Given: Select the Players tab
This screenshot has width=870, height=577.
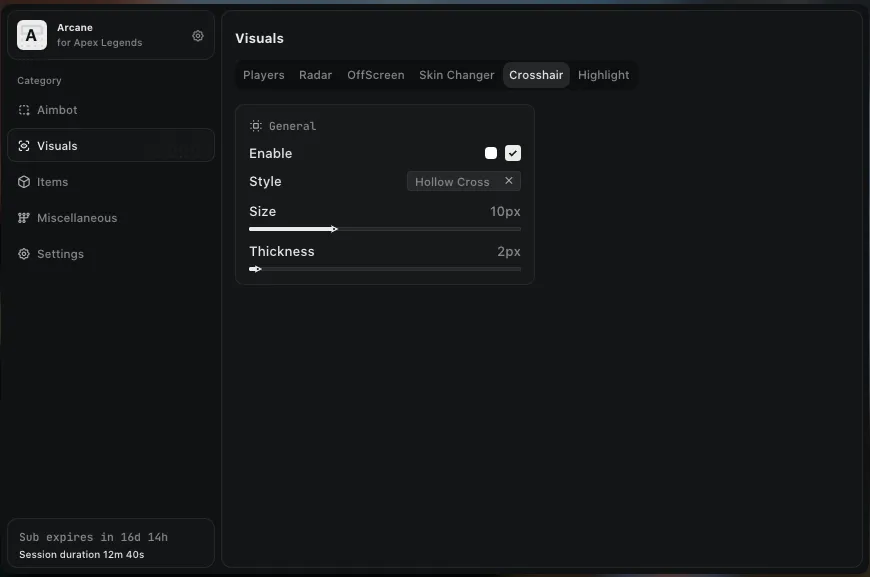Looking at the screenshot, I should pos(263,75).
